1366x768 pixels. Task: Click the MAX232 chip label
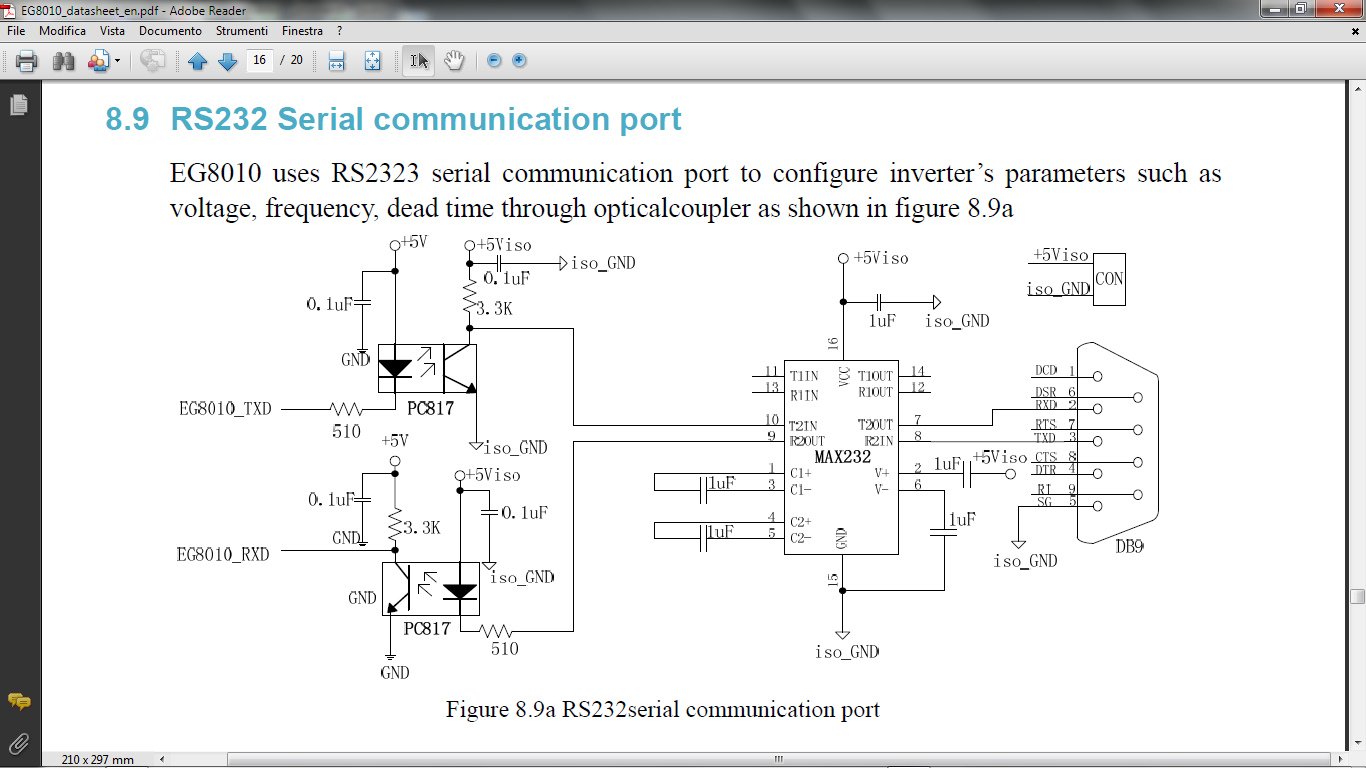(841, 455)
